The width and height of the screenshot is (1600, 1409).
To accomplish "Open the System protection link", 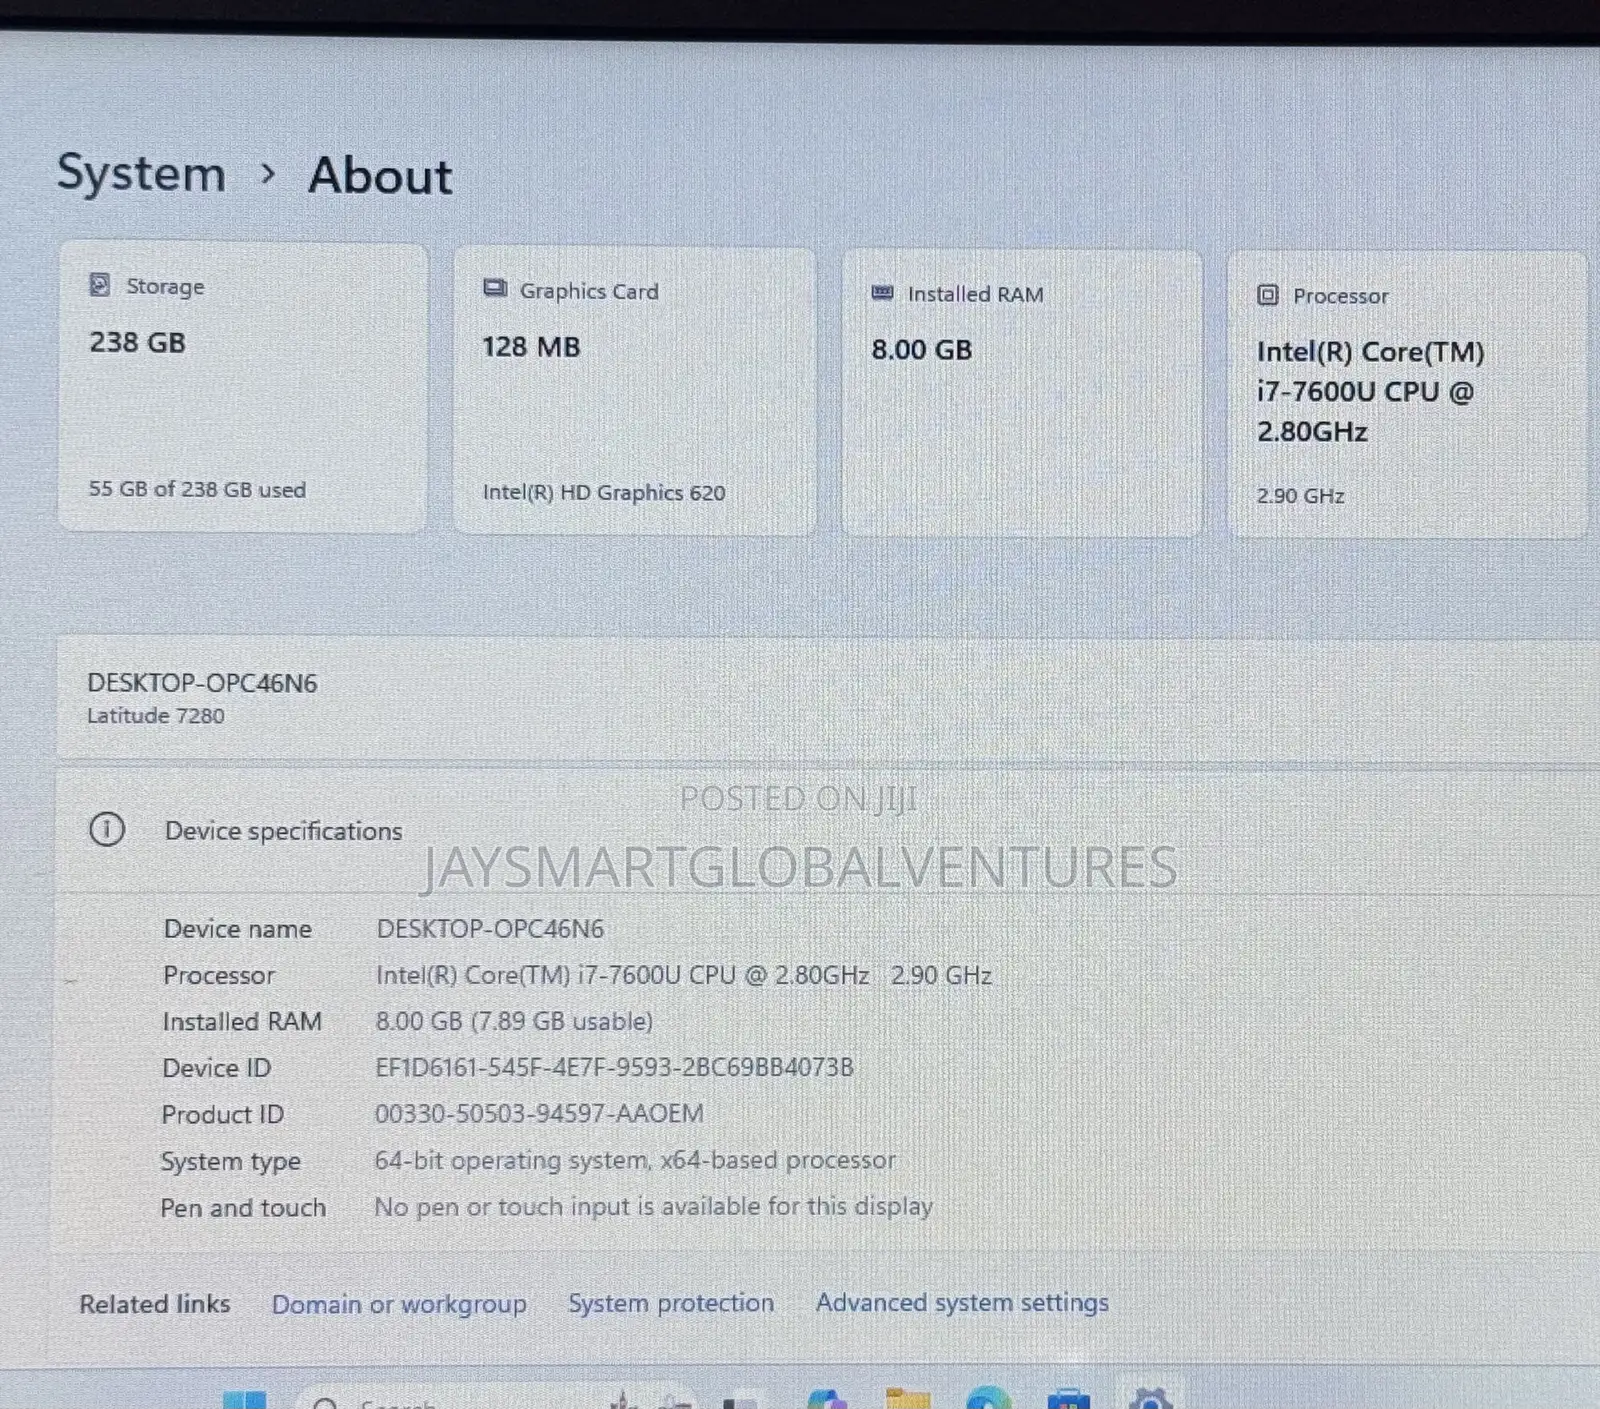I will point(671,1303).
